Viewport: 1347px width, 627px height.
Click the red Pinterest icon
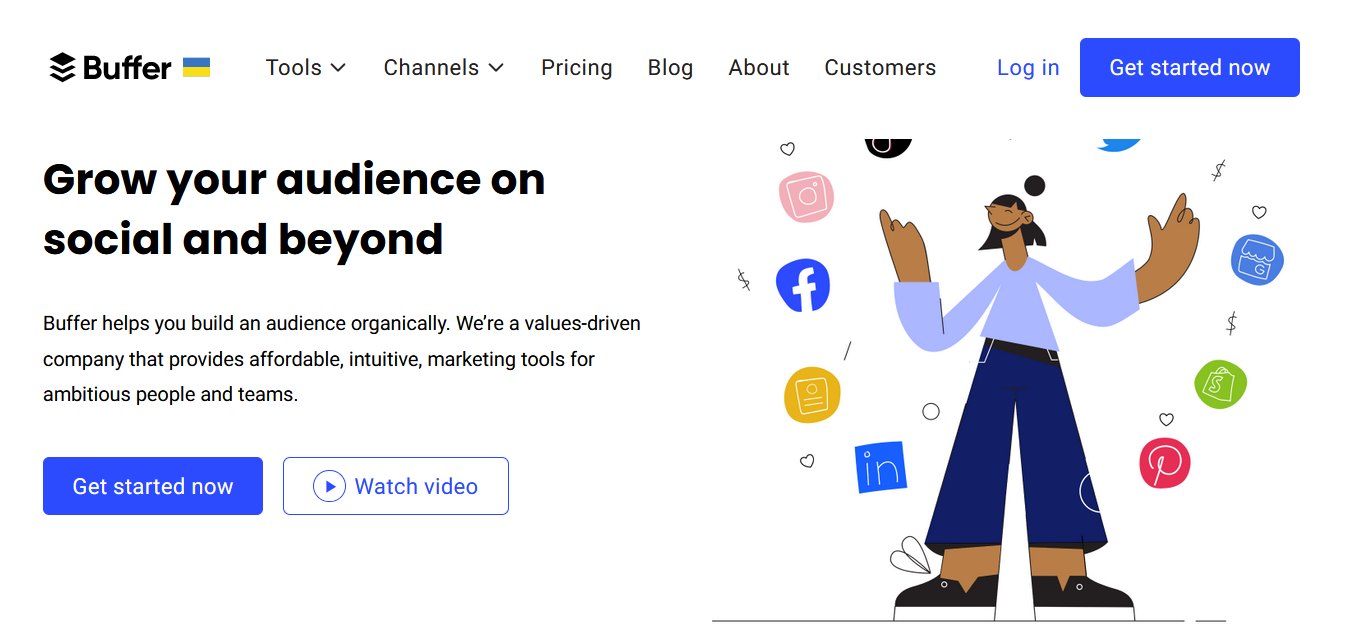point(1165,463)
